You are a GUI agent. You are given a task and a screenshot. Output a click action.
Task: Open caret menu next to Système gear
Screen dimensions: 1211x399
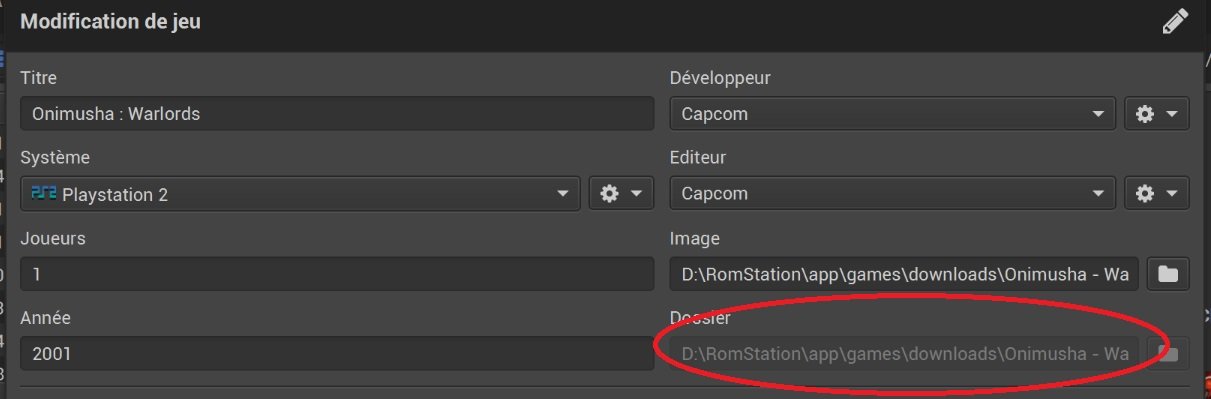tap(635, 193)
